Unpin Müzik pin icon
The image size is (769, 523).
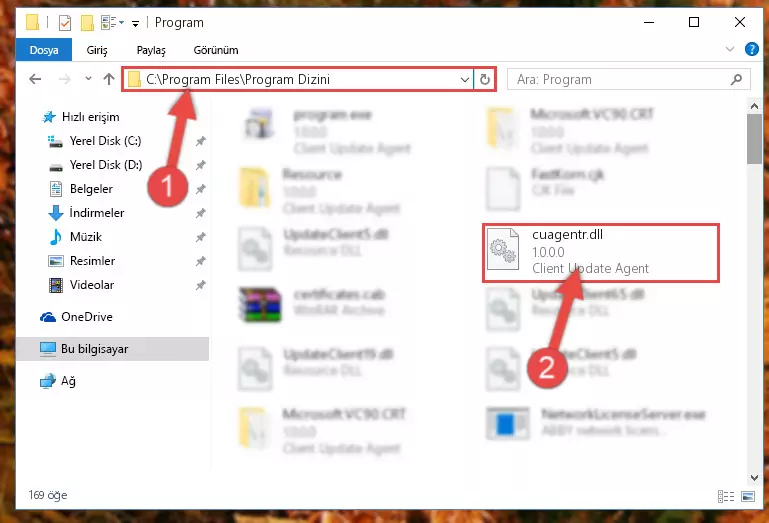pyautogui.click(x=201, y=237)
